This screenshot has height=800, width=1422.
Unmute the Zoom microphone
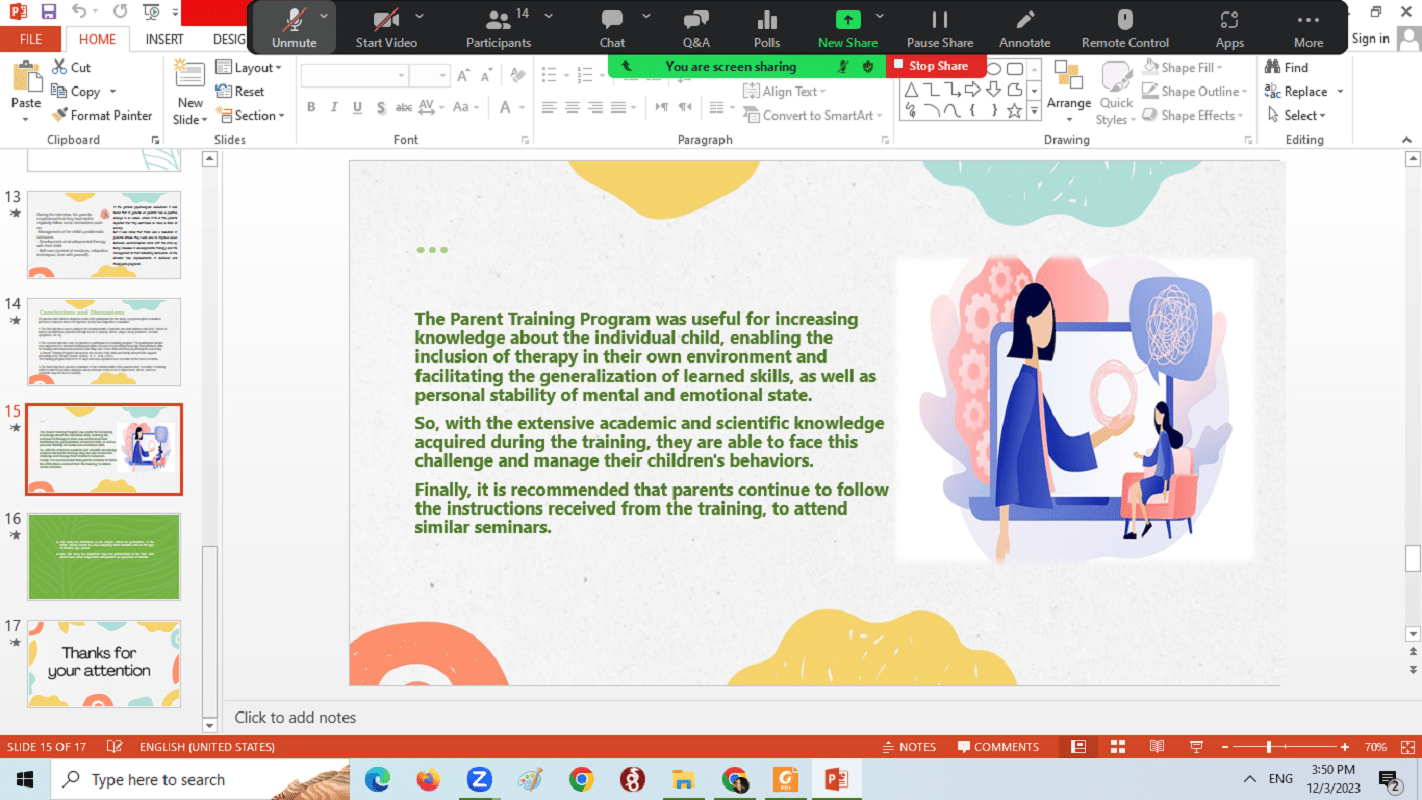[x=293, y=28]
